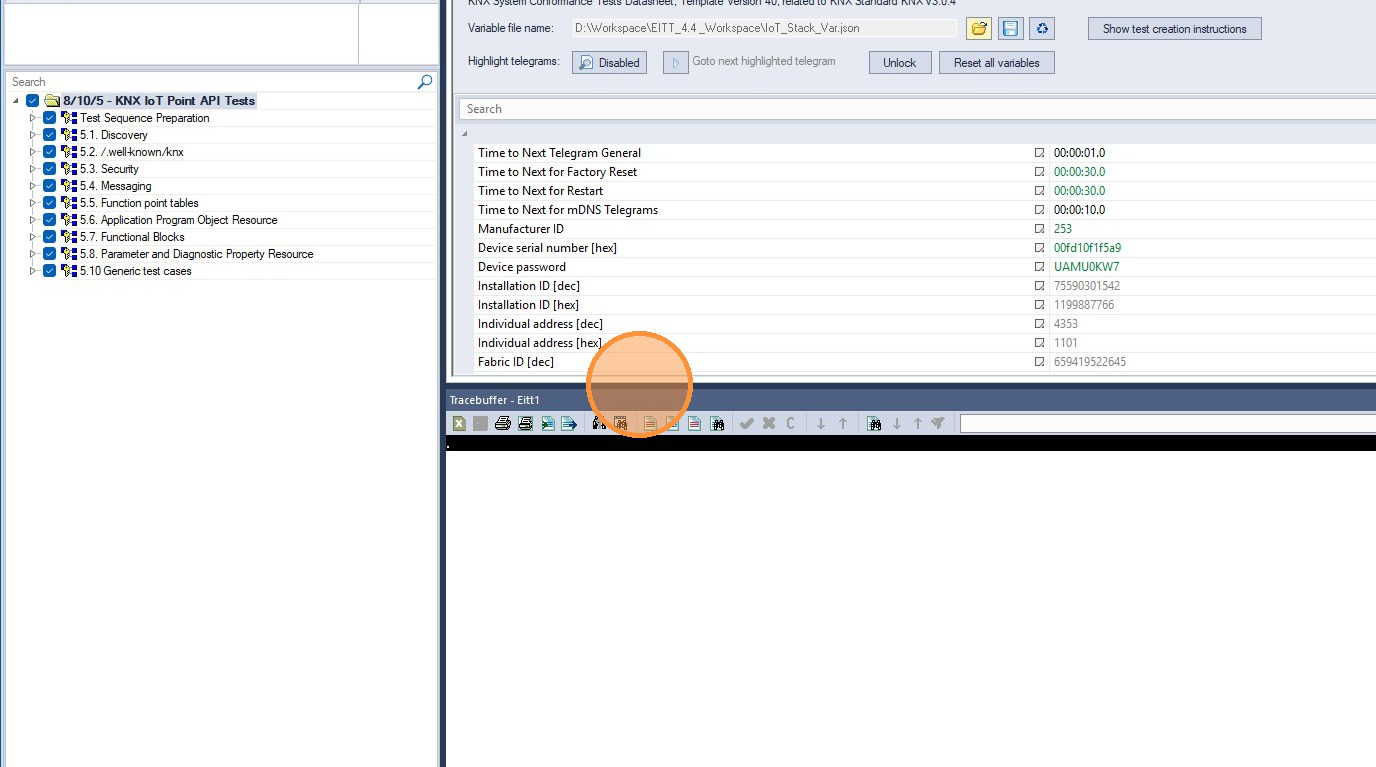This screenshot has width=1376, height=767.
Task: Click the X cross icon in Tracebuffer toolbar
Action: pos(768,424)
